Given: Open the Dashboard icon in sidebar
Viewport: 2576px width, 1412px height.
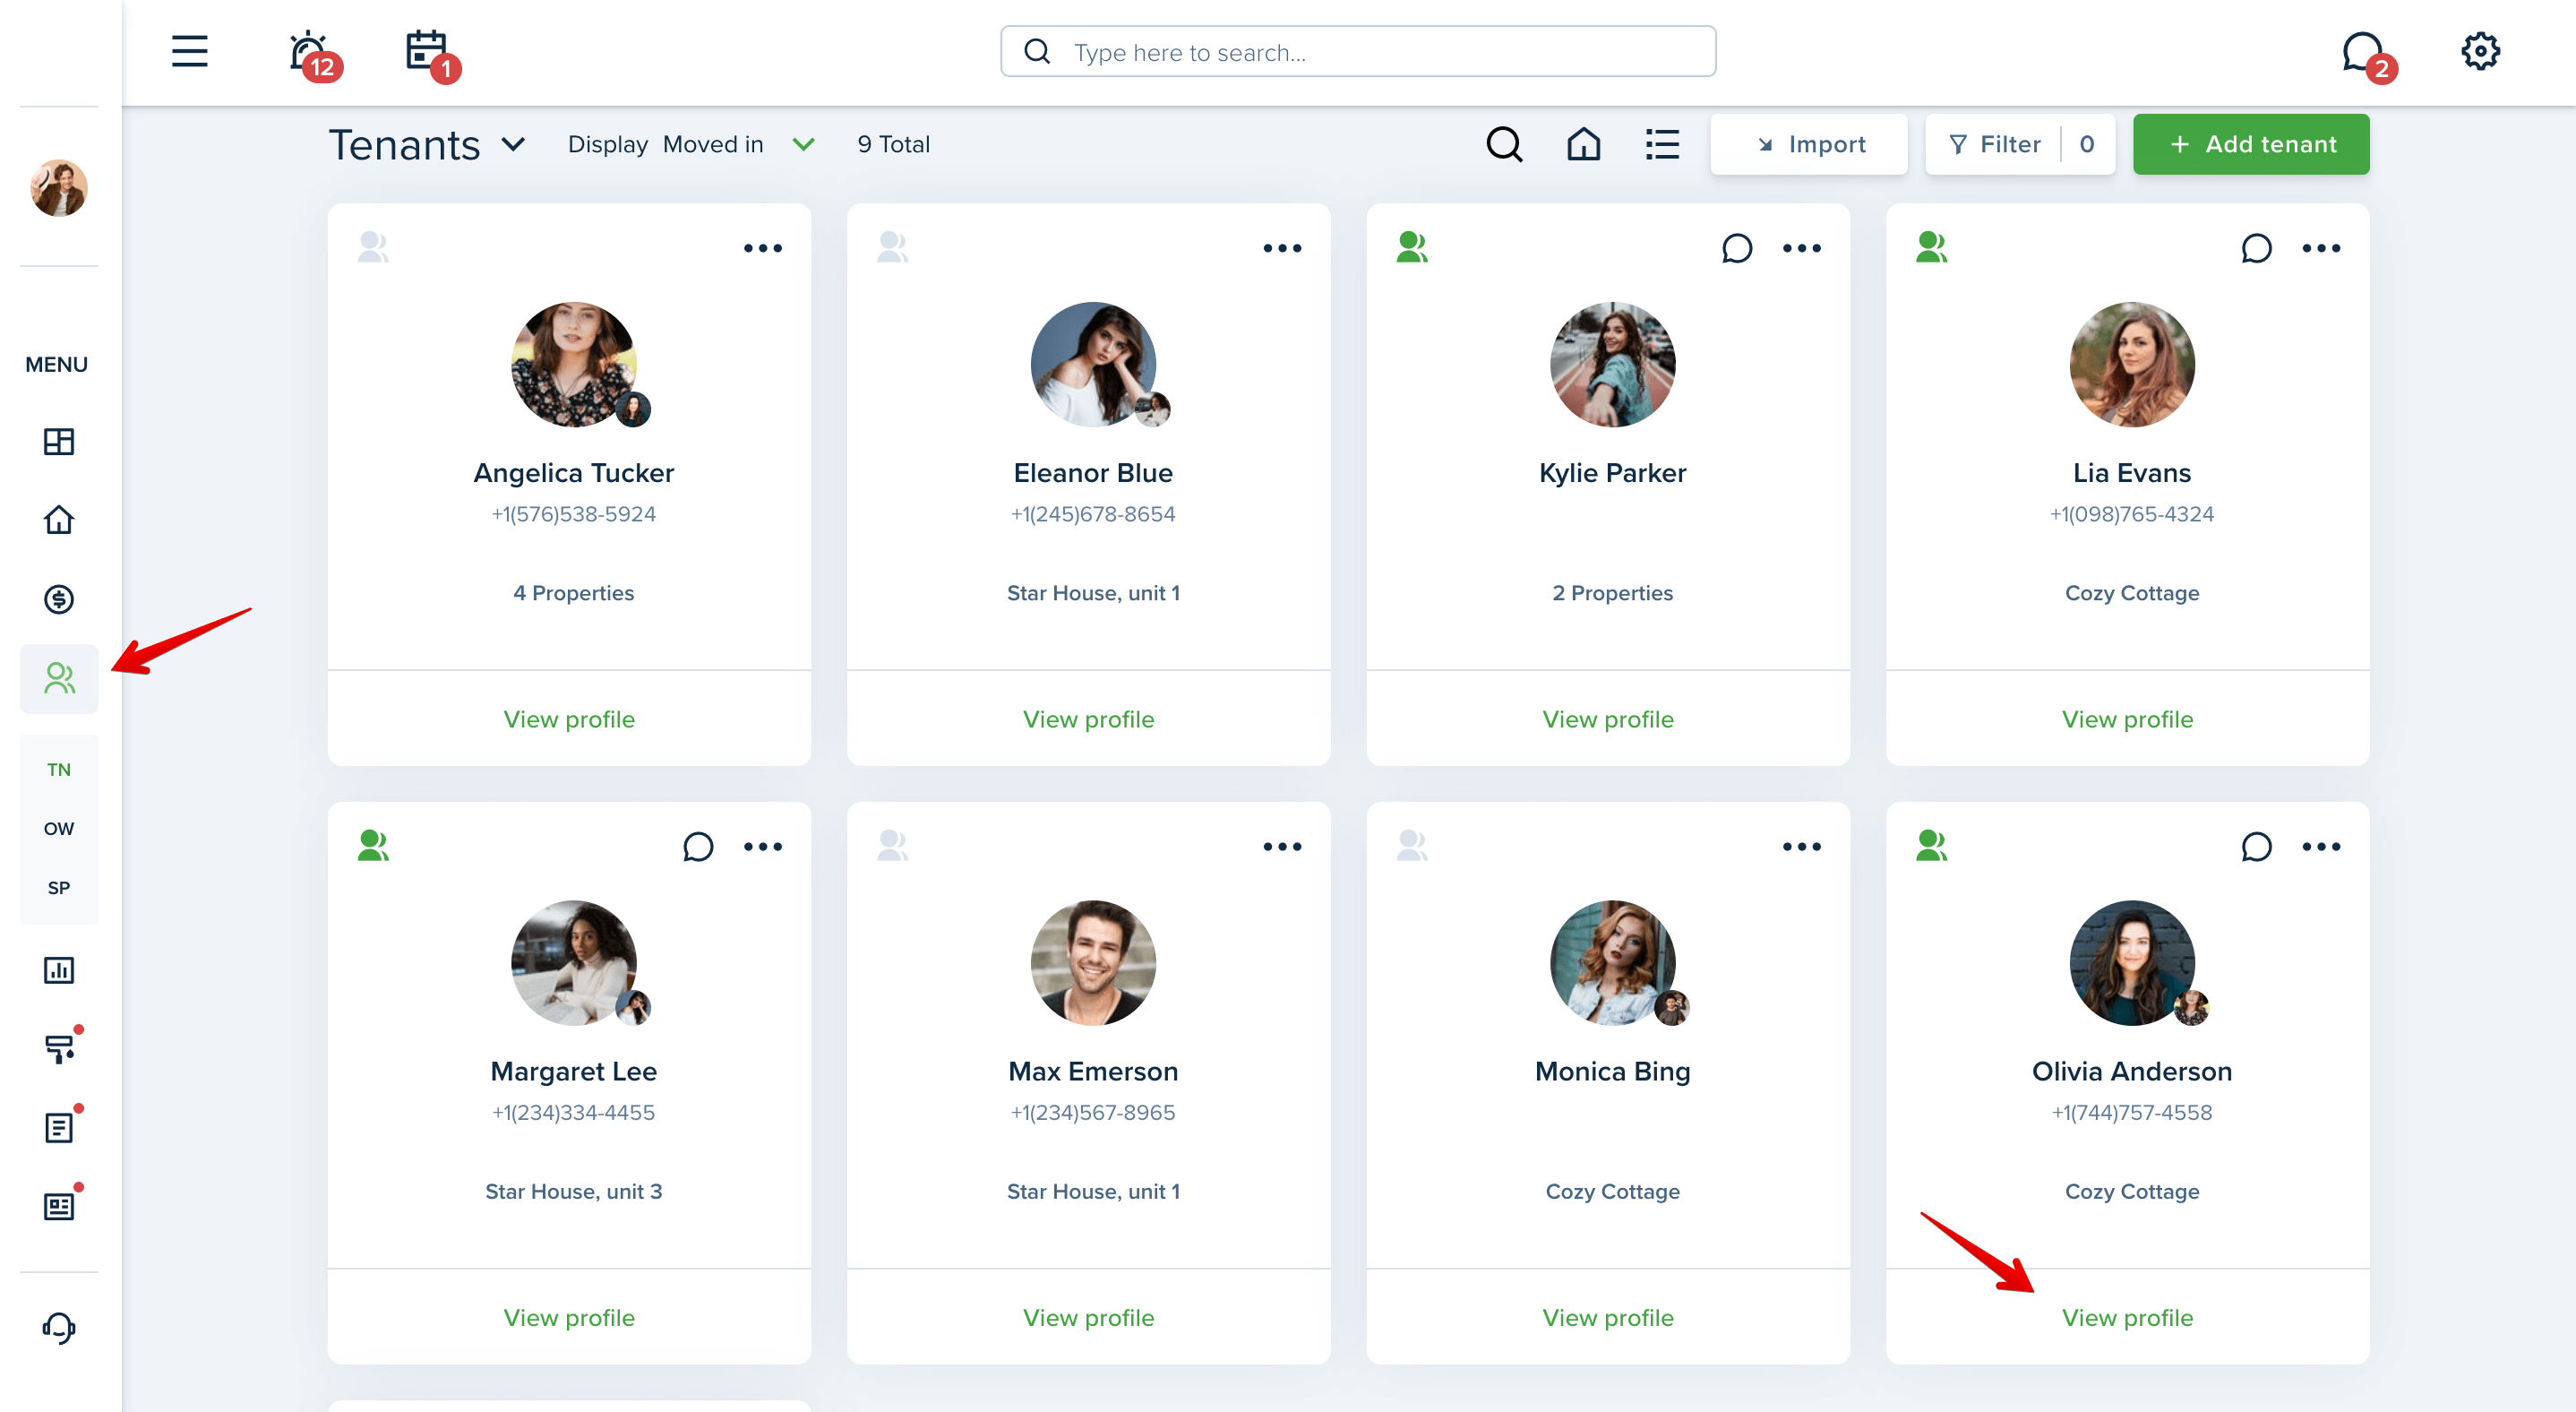Looking at the screenshot, I should click(x=59, y=441).
